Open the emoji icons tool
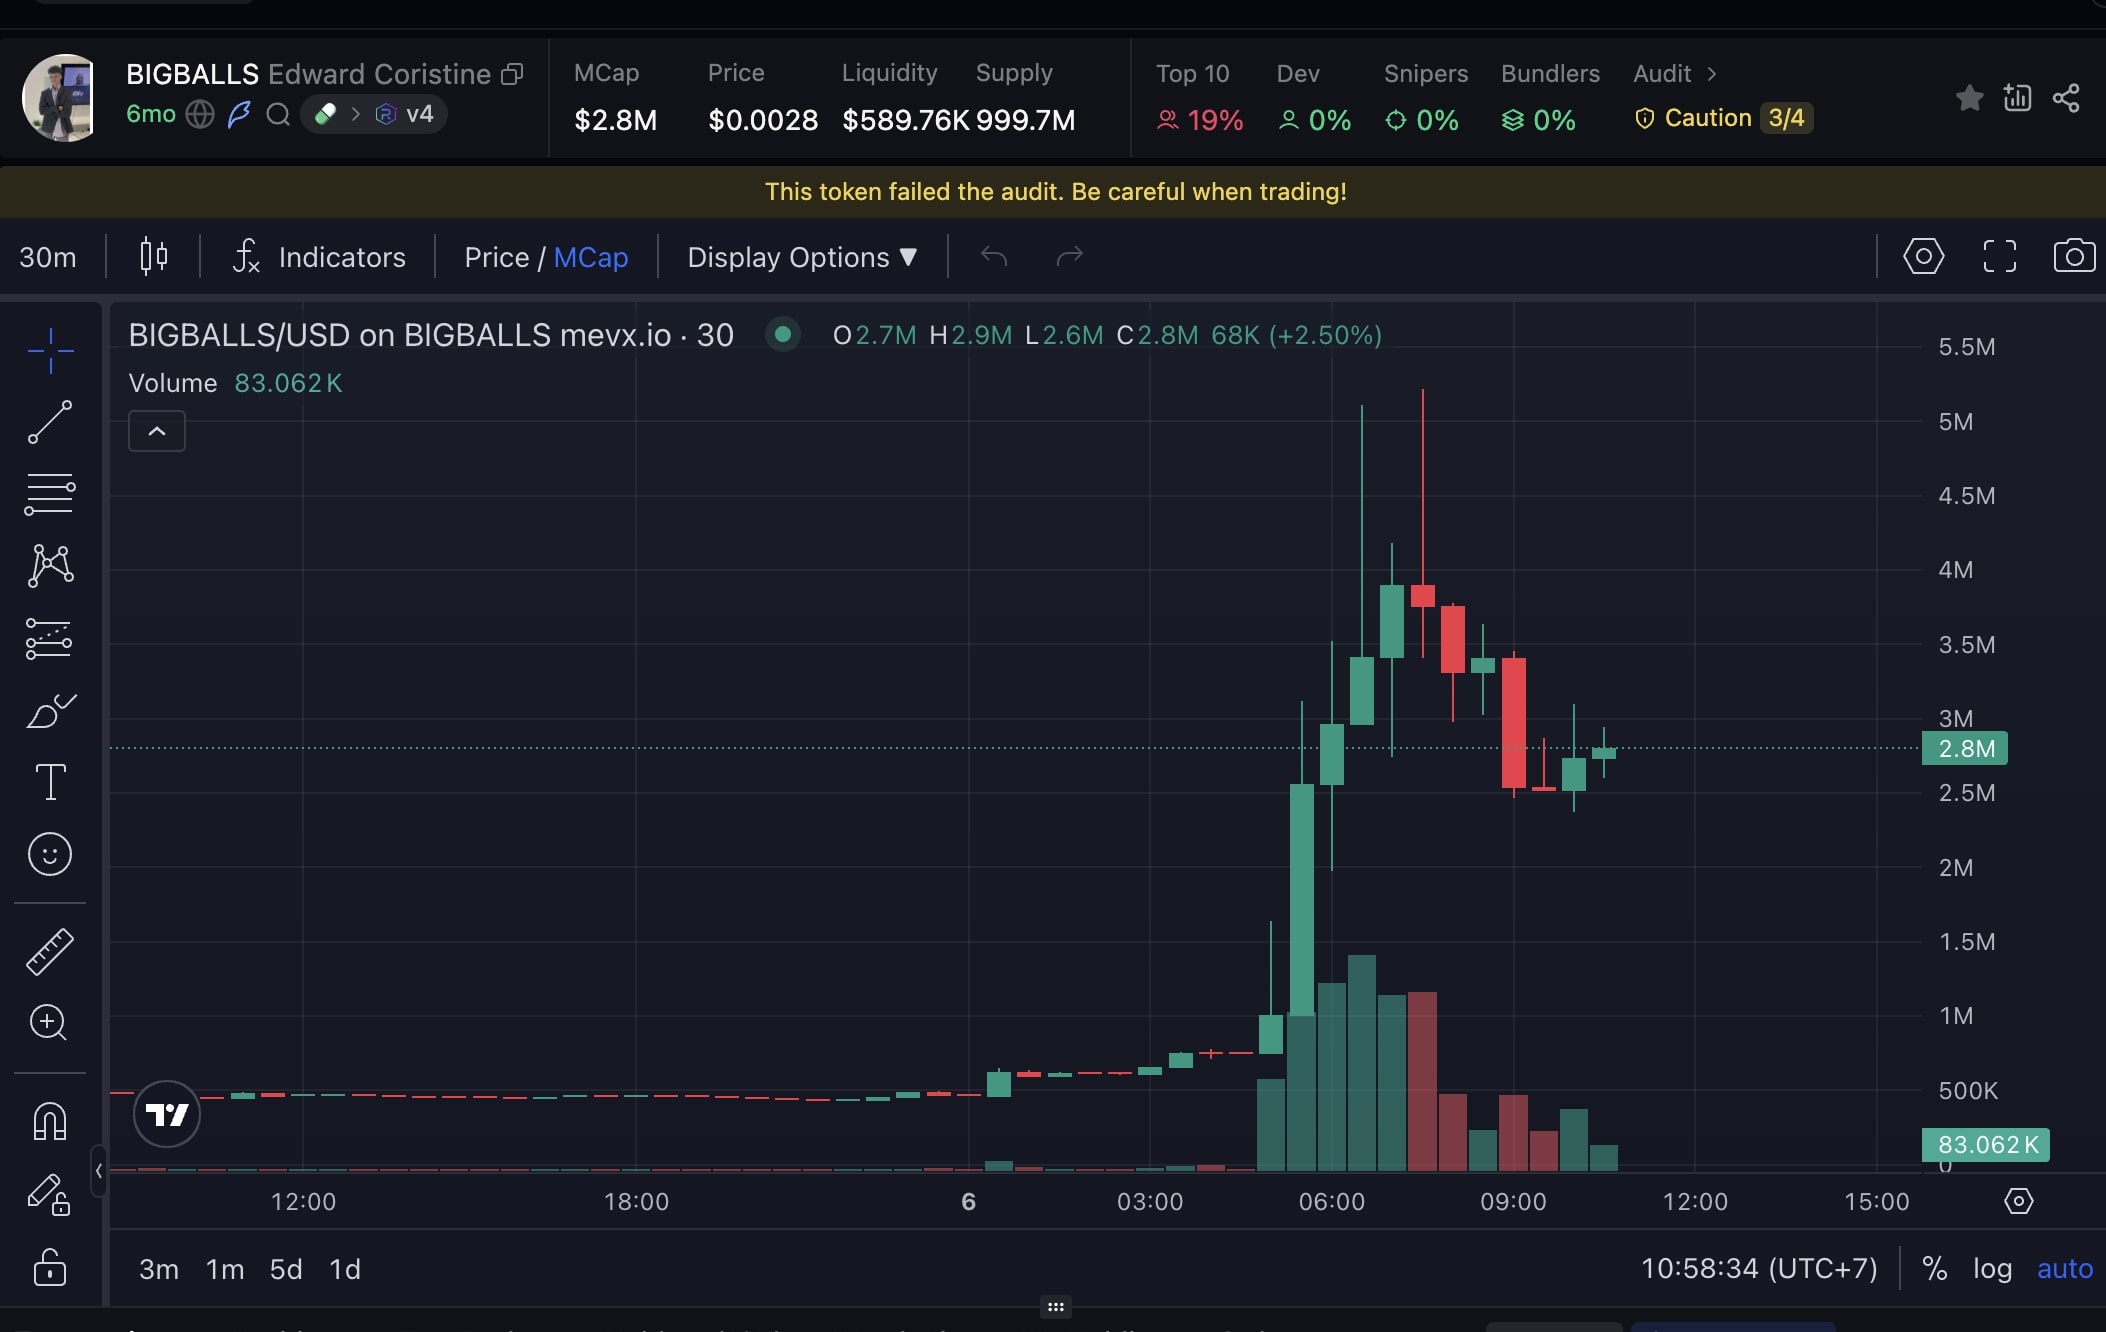This screenshot has width=2106, height=1332. pos(50,854)
